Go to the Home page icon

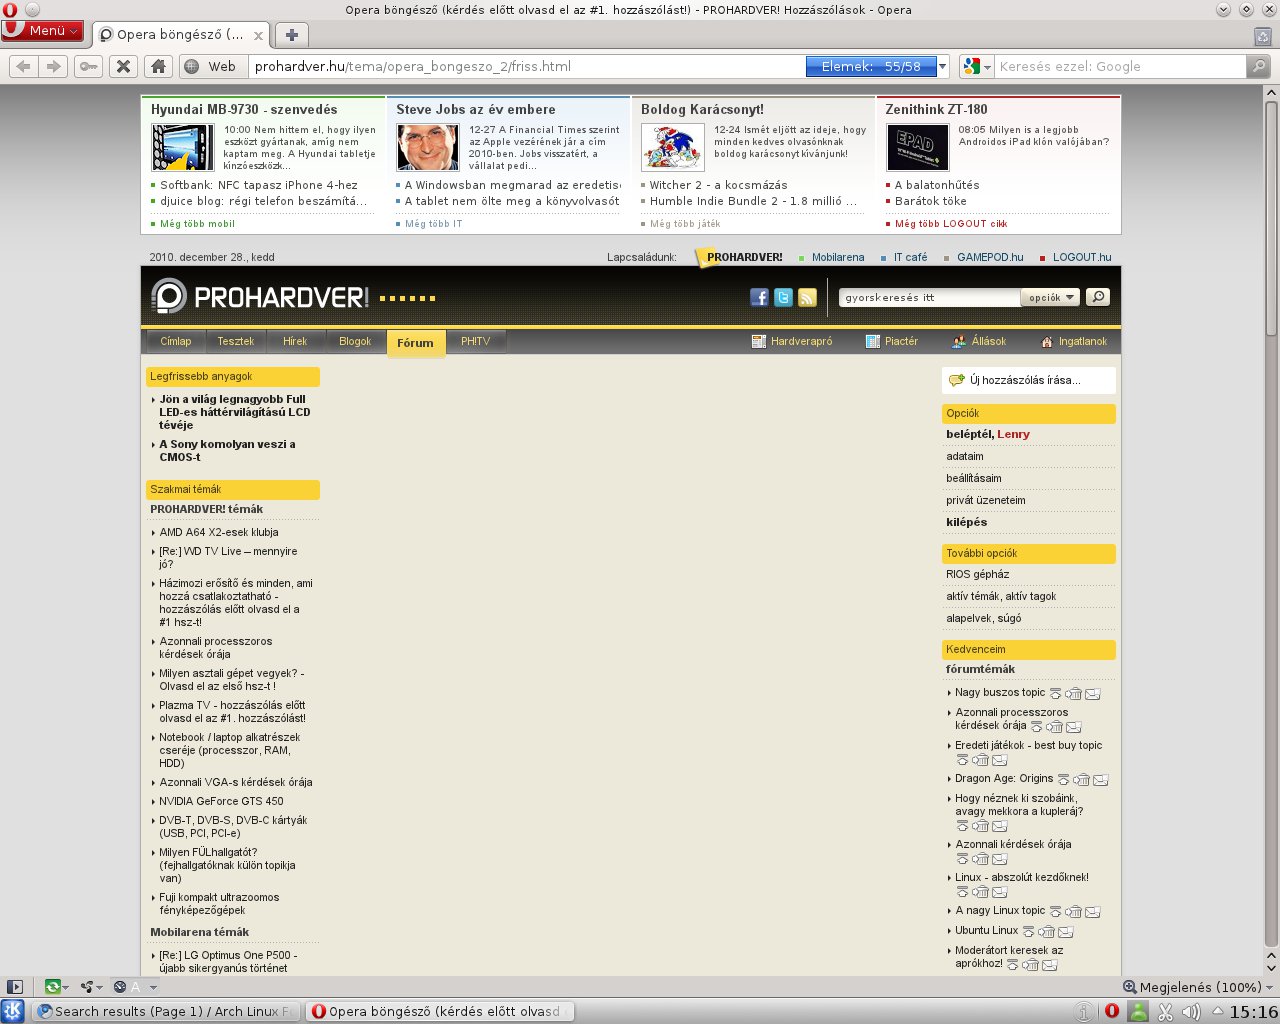click(x=158, y=66)
